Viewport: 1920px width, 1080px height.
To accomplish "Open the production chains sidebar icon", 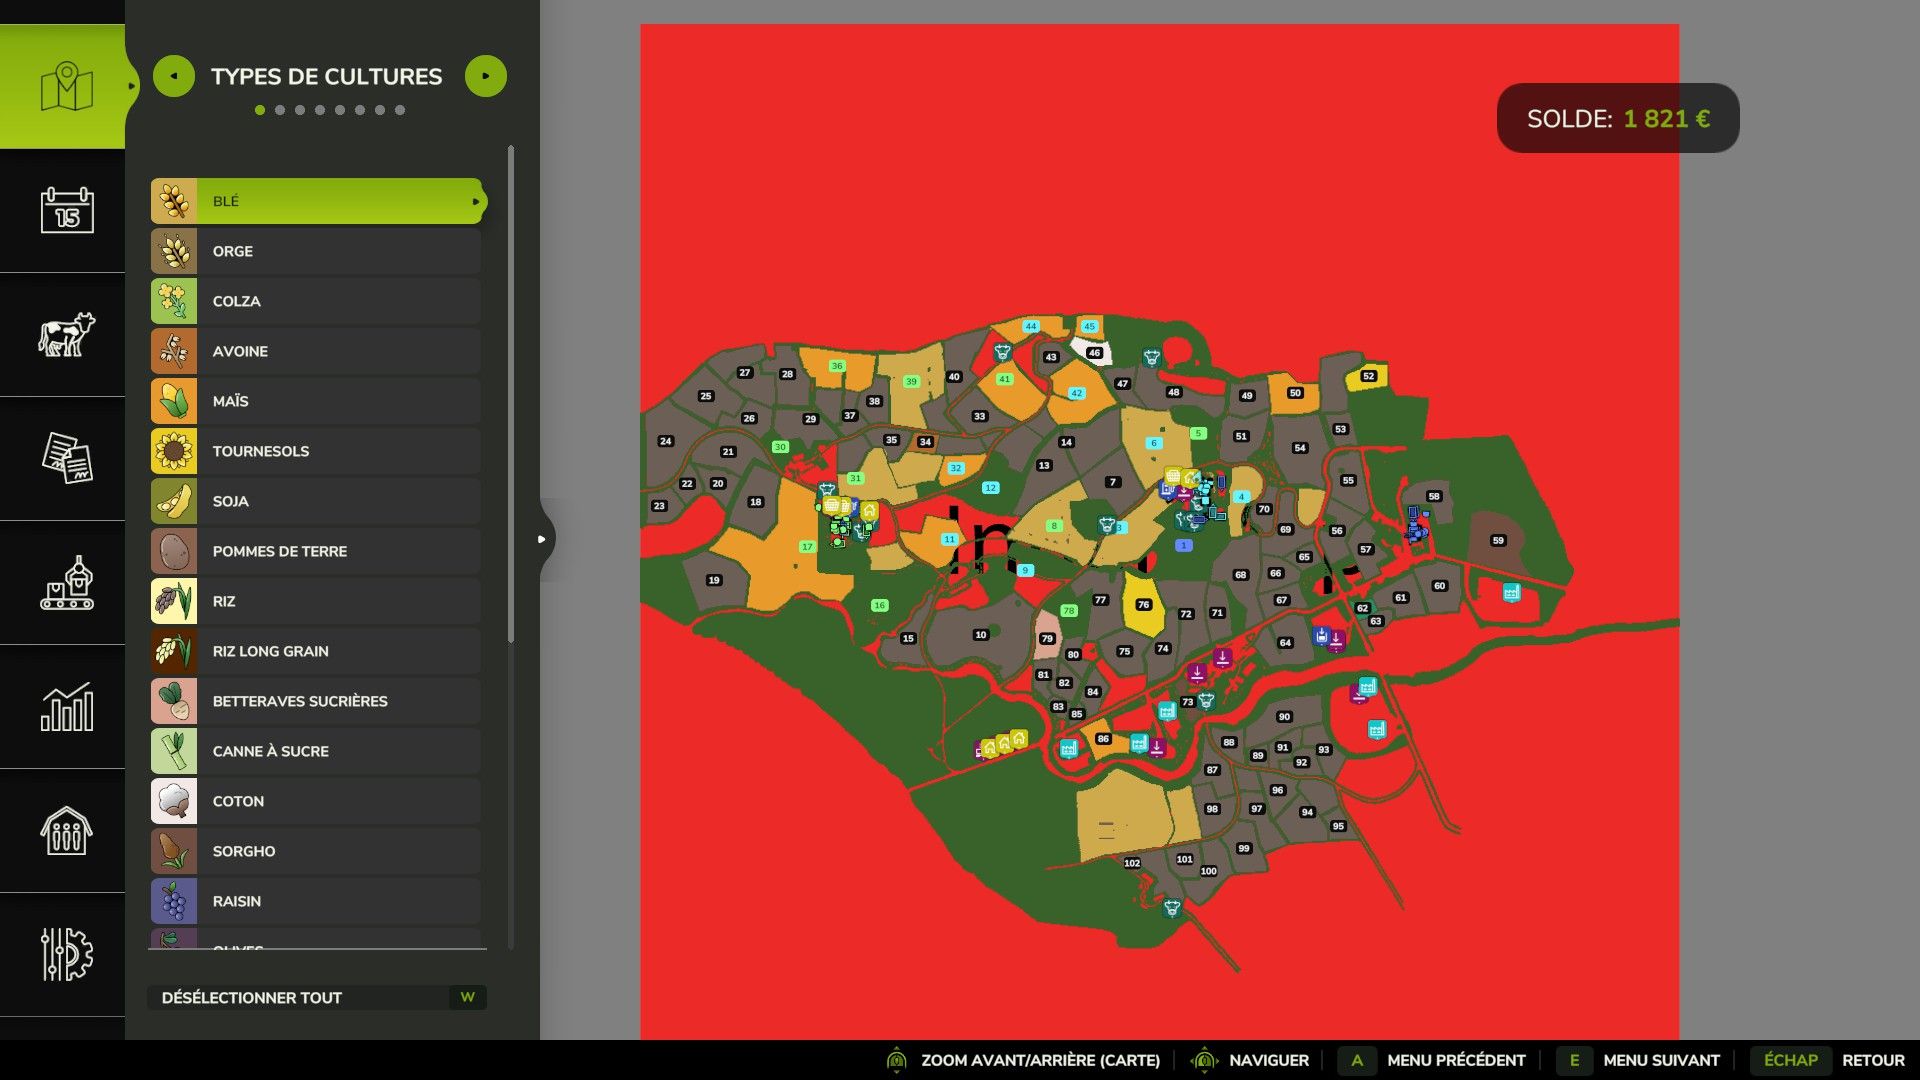I will (x=66, y=582).
